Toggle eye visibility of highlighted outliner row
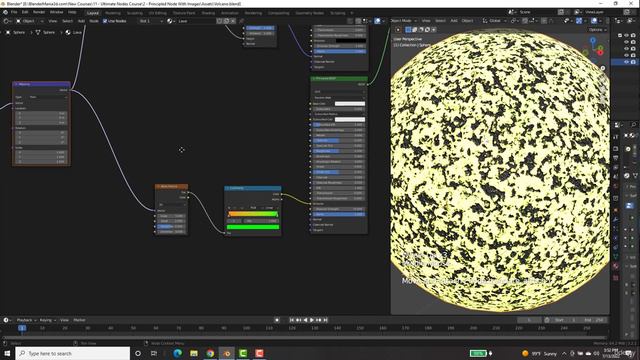Image resolution: width=640 pixels, height=360 pixels. 627,62
